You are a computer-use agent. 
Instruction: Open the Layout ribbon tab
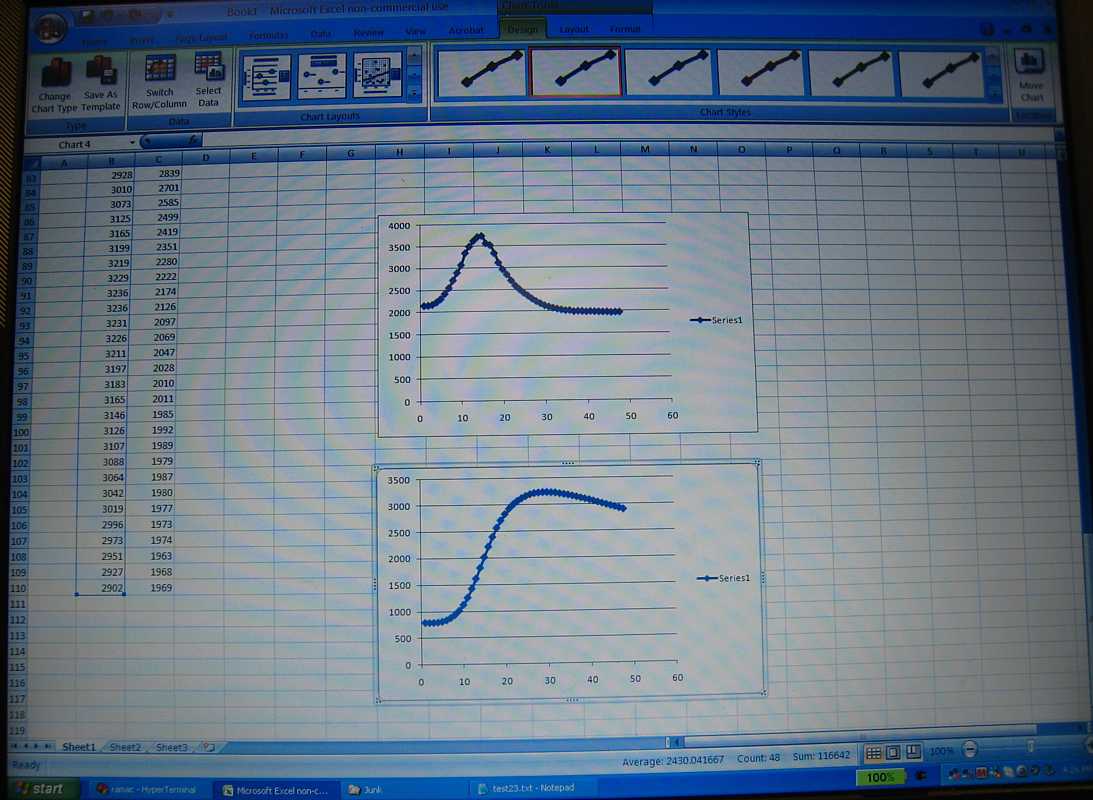pyautogui.click(x=574, y=30)
